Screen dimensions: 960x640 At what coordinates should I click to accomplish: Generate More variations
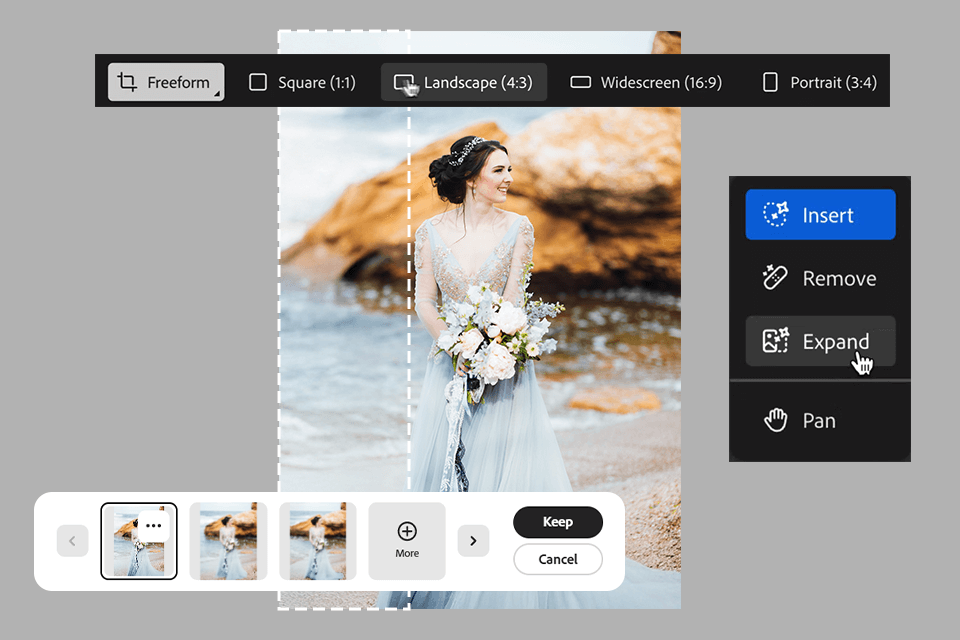[x=407, y=541]
